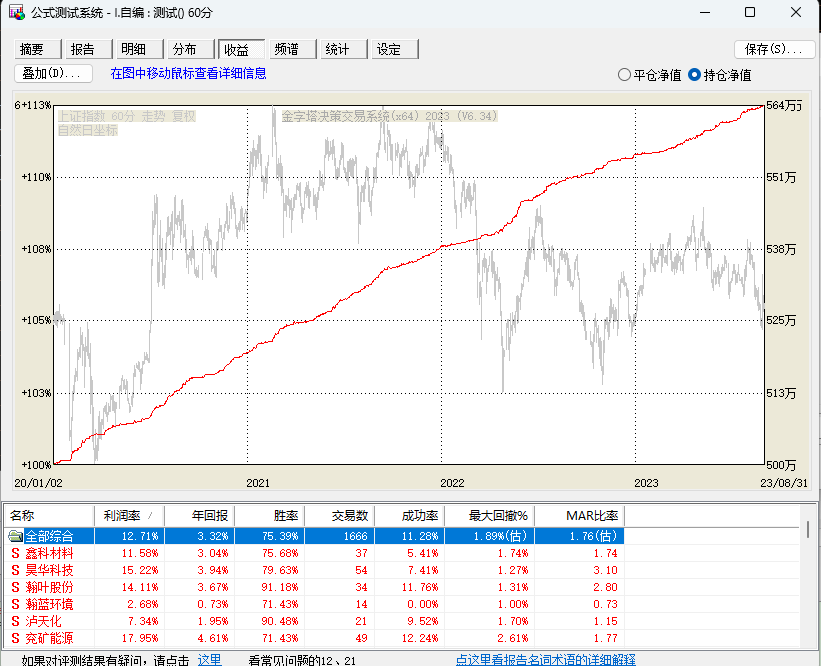This screenshot has height=666, width=821.
Task: Switch to the 统计 tab
Action: tap(344, 49)
